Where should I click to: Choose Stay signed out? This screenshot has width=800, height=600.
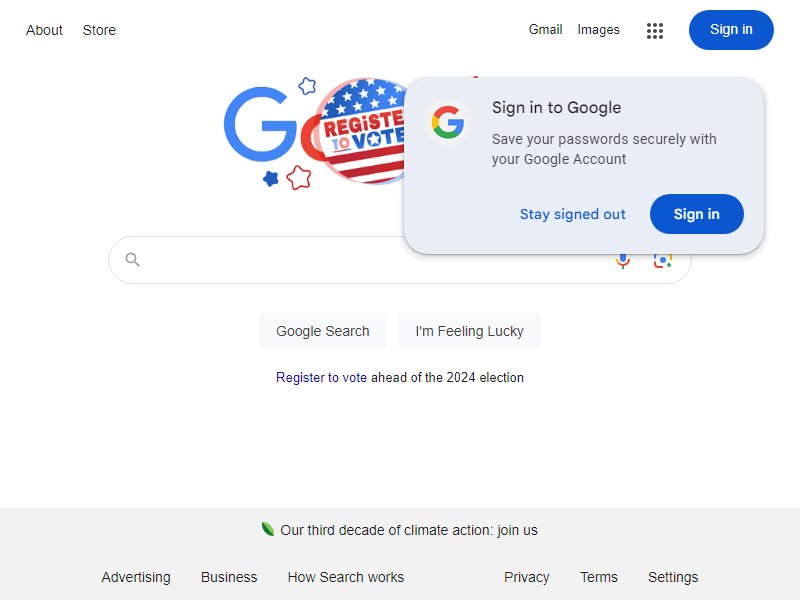click(572, 214)
